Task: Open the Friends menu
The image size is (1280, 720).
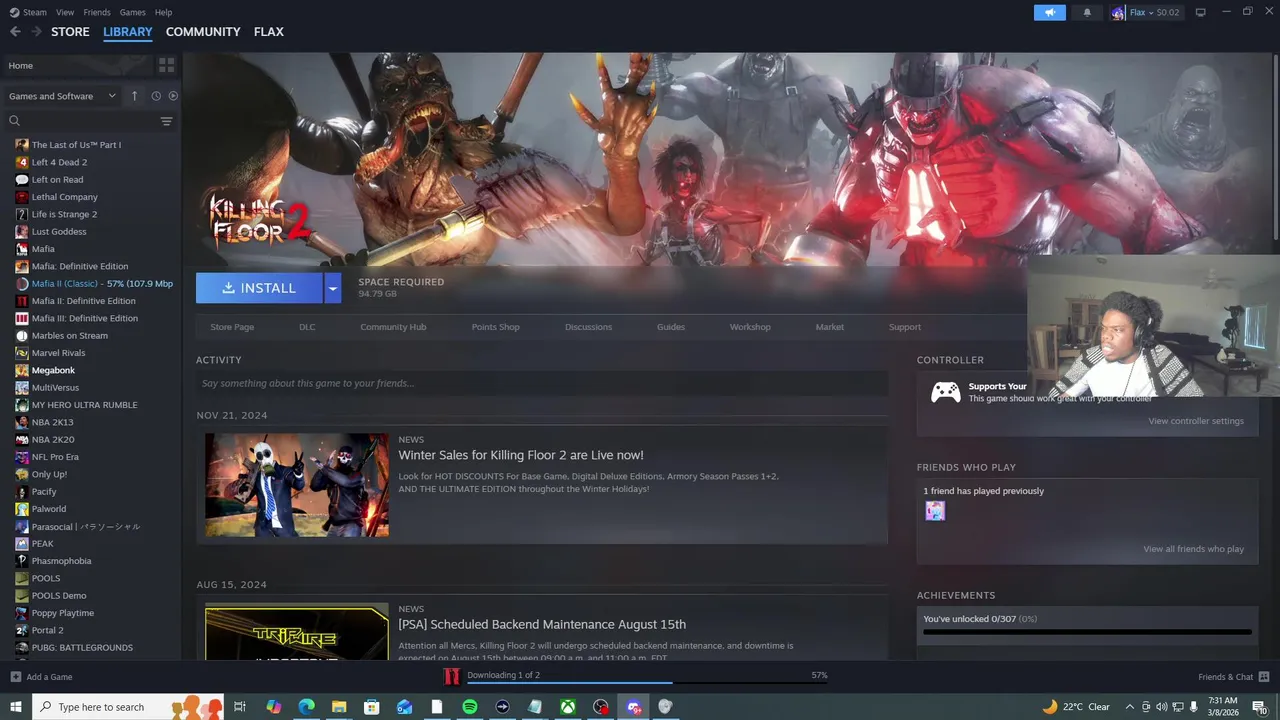Action: [x=97, y=12]
